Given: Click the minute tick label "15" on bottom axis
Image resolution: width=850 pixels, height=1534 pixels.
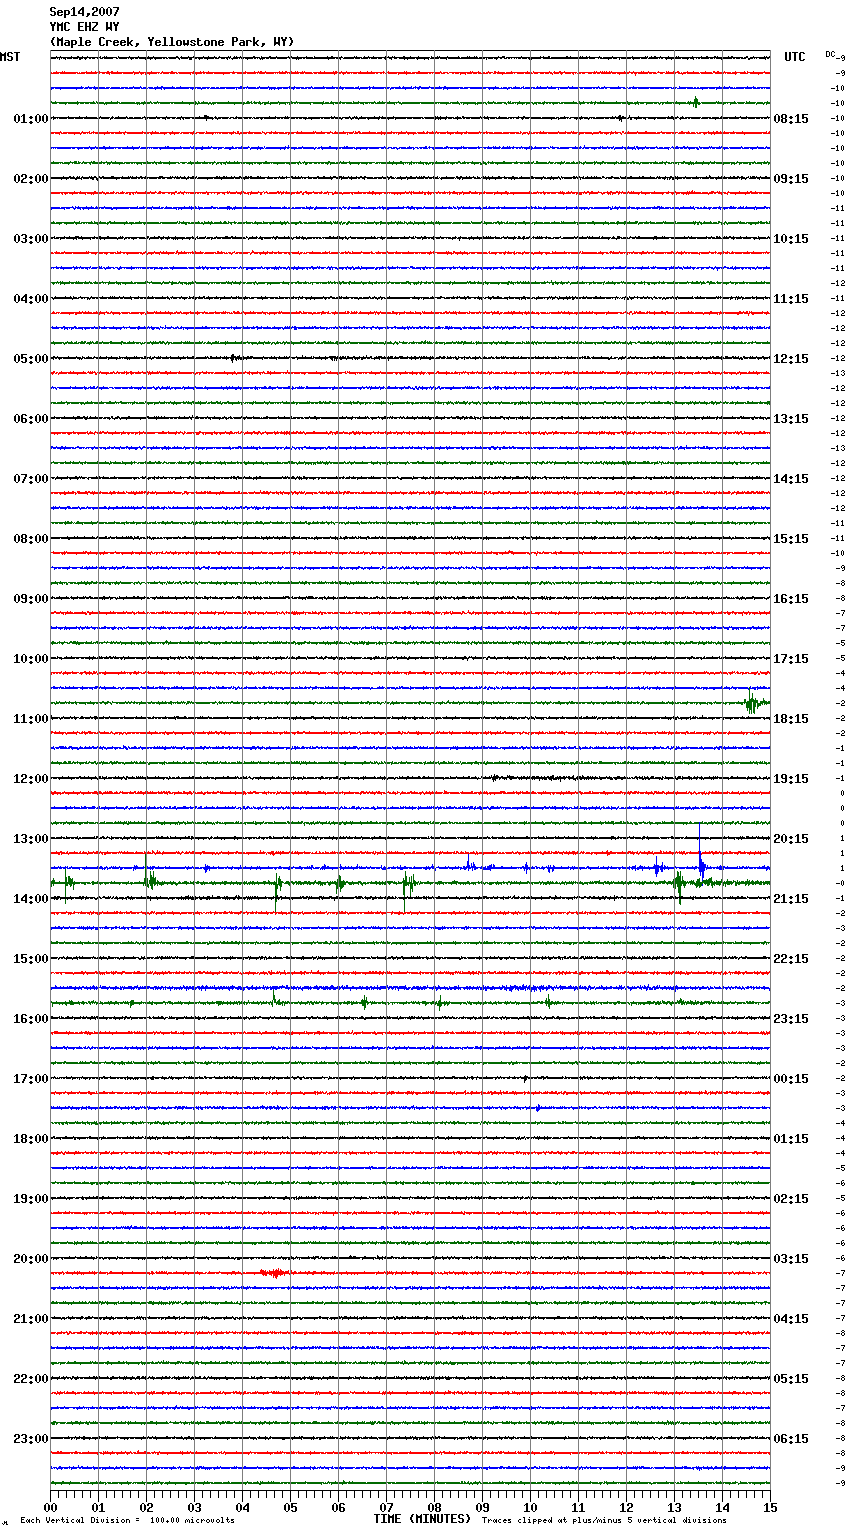Looking at the screenshot, I should [x=770, y=1507].
